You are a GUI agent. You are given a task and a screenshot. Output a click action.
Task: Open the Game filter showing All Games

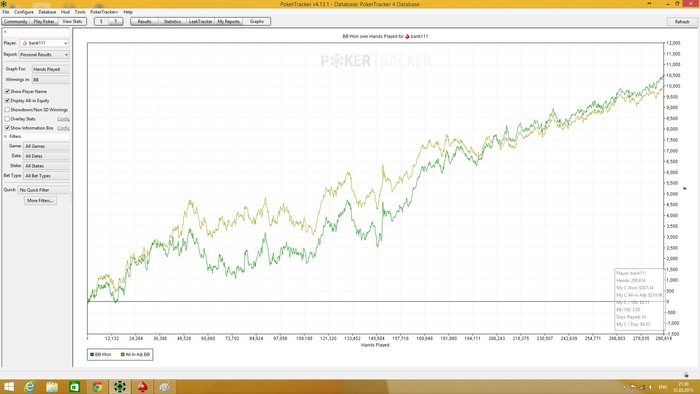point(46,146)
